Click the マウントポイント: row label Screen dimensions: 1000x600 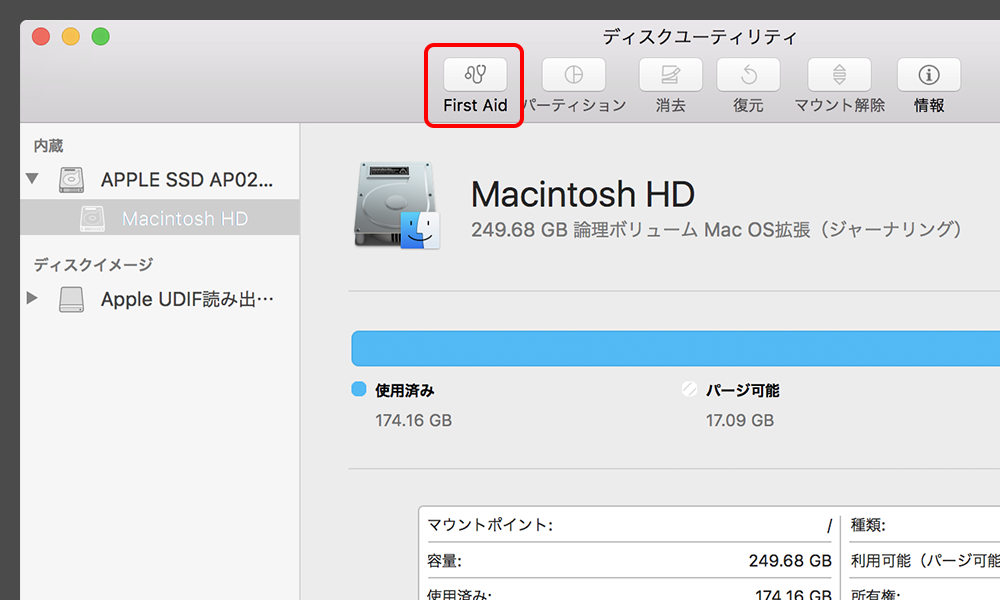click(x=490, y=525)
